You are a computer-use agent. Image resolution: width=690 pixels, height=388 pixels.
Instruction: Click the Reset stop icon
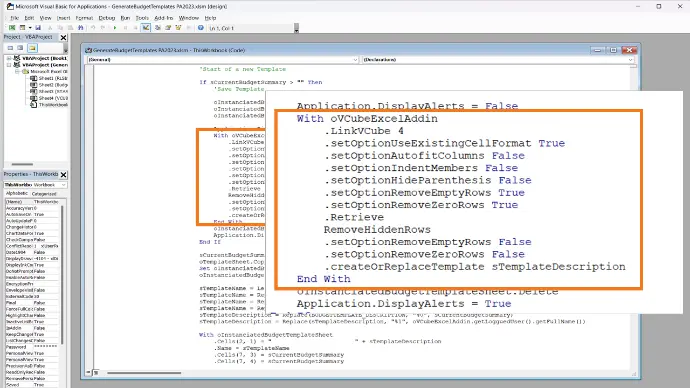pos(135,28)
